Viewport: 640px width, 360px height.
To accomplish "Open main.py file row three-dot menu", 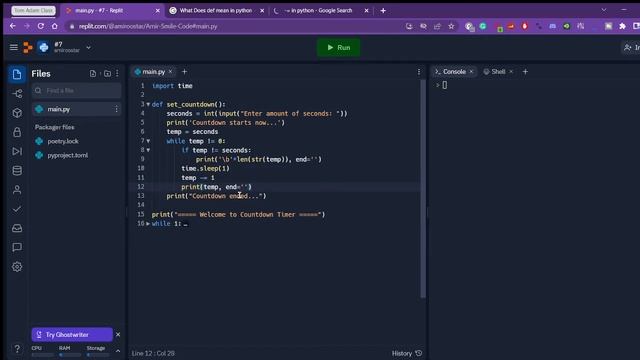I will (116, 109).
